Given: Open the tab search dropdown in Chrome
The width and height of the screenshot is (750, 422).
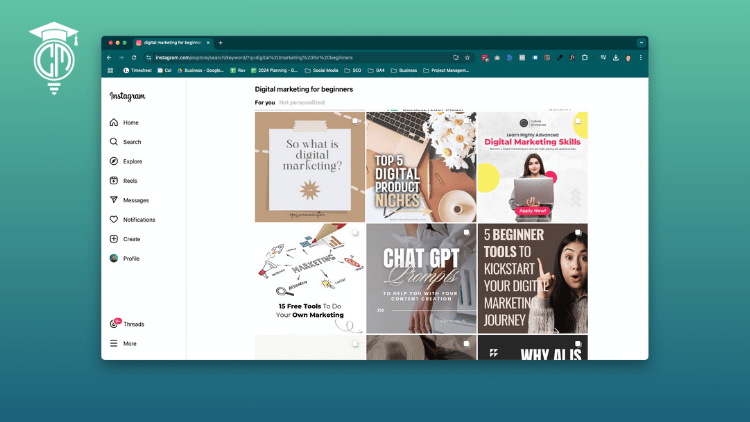Looking at the screenshot, I should 641,43.
